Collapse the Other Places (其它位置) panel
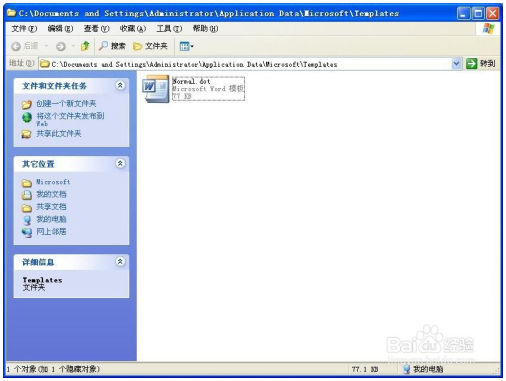506x381 pixels. tap(120, 163)
